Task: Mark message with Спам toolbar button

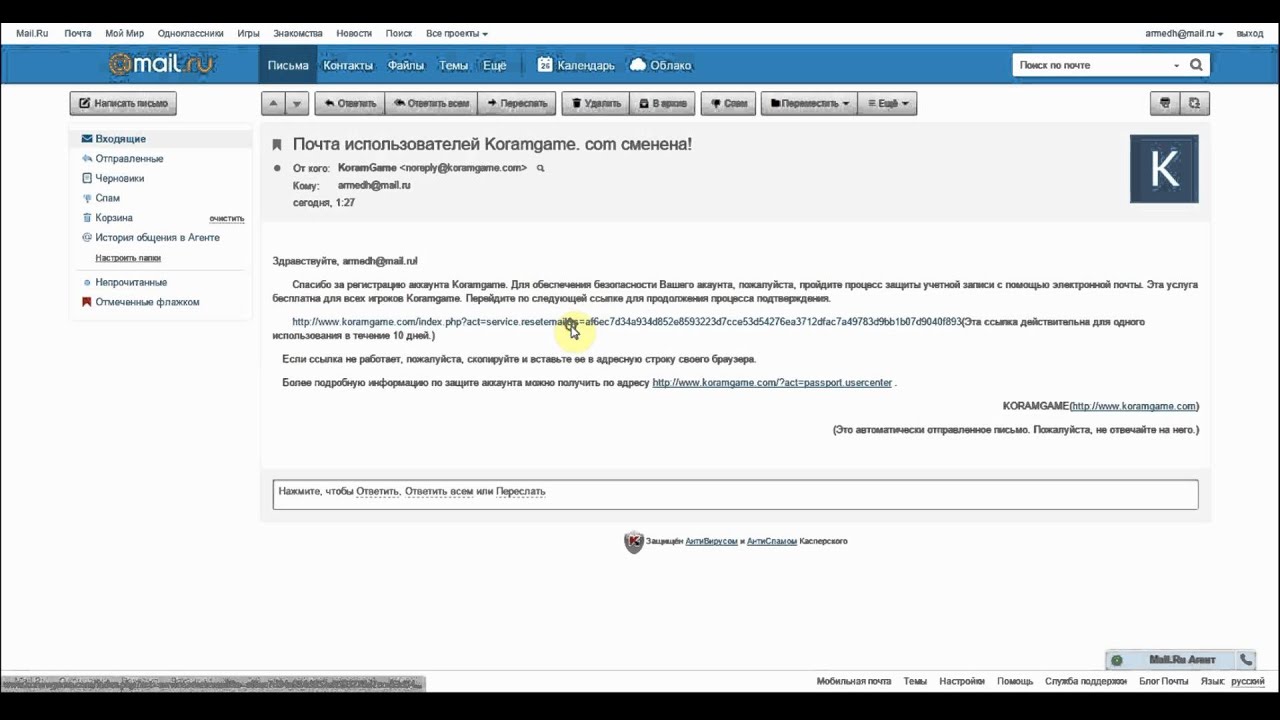Action: tap(728, 103)
